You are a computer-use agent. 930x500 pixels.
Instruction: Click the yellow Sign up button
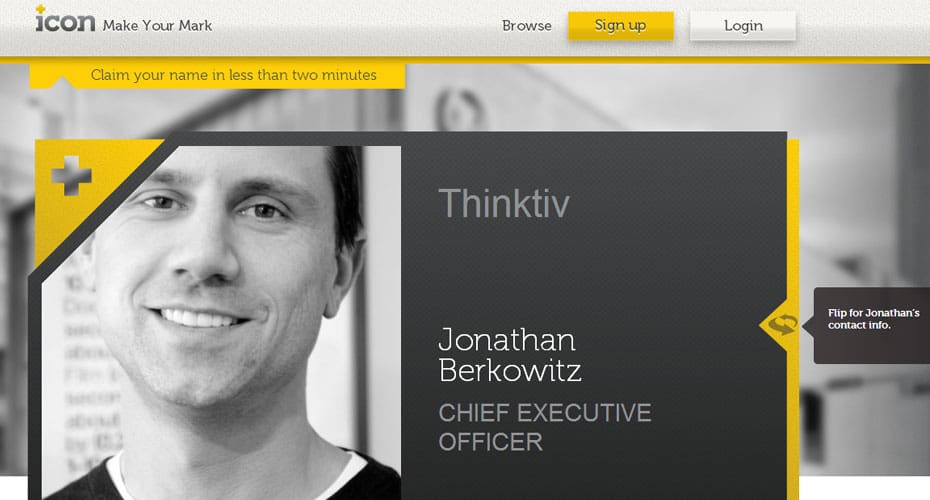click(x=620, y=26)
